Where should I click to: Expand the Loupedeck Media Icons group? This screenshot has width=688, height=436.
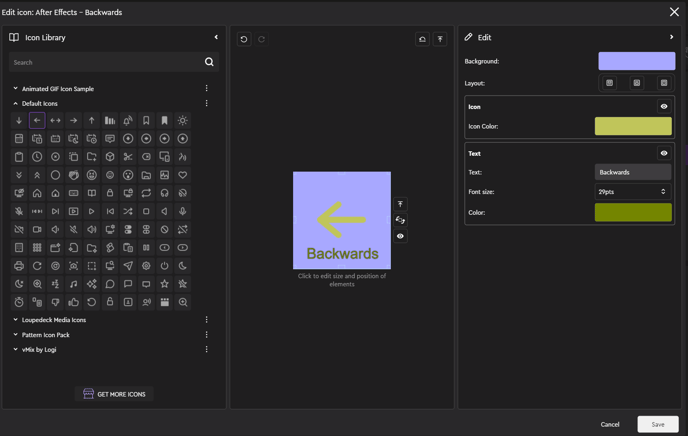coord(15,320)
